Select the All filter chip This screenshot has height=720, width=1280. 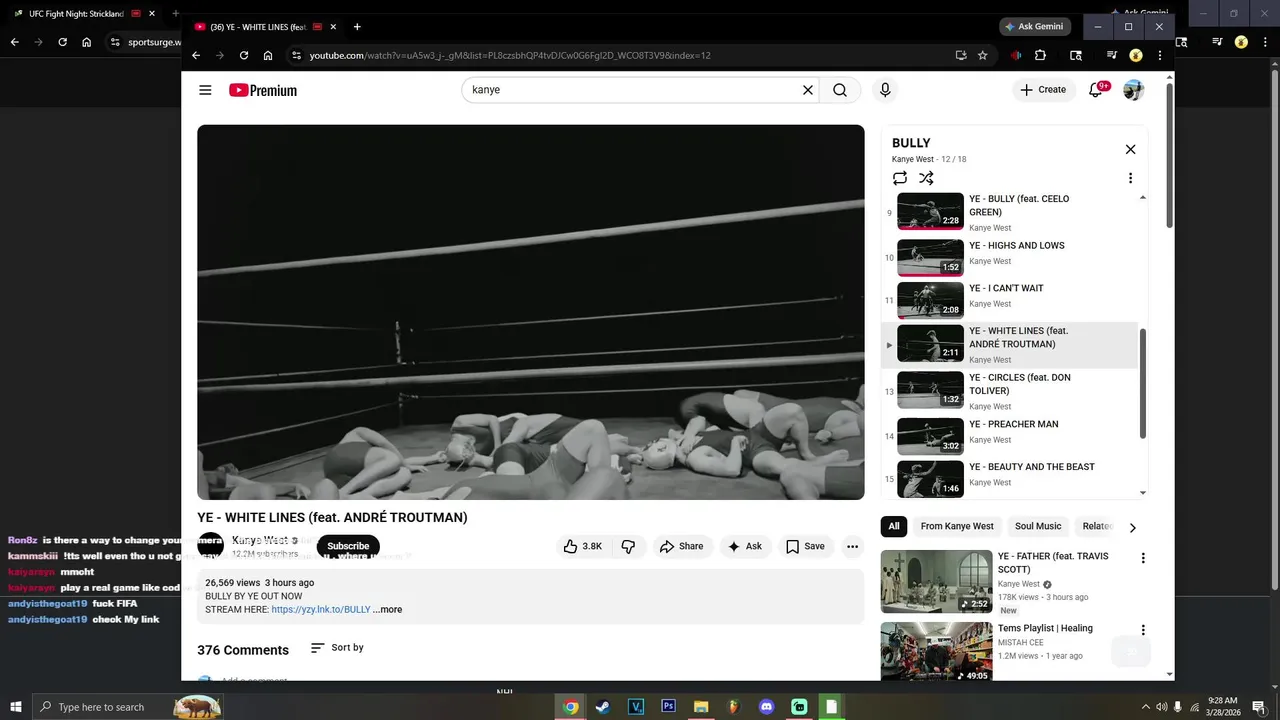pos(894,526)
